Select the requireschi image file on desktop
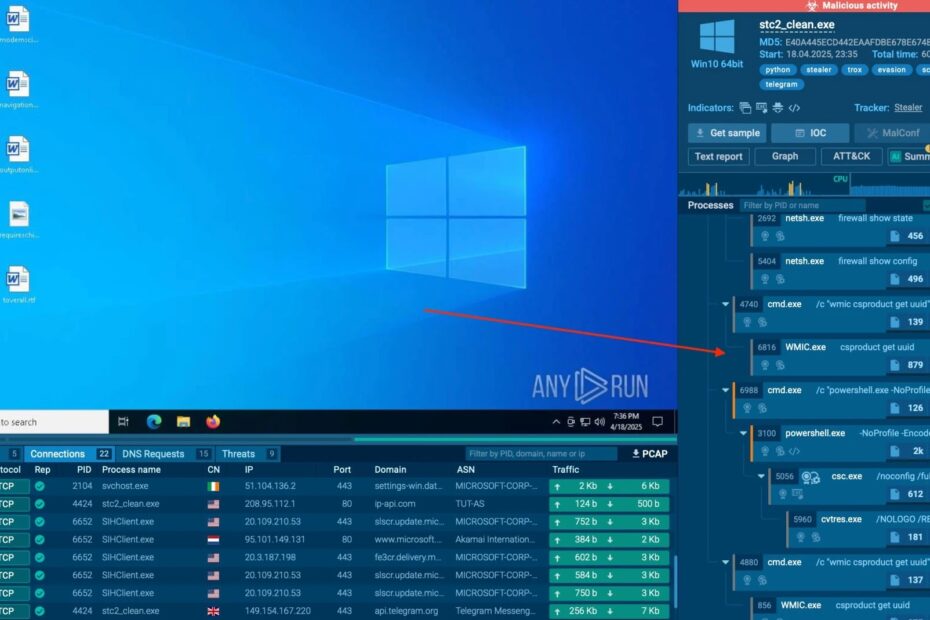The height and width of the screenshot is (620, 930). pyautogui.click(x=18, y=220)
